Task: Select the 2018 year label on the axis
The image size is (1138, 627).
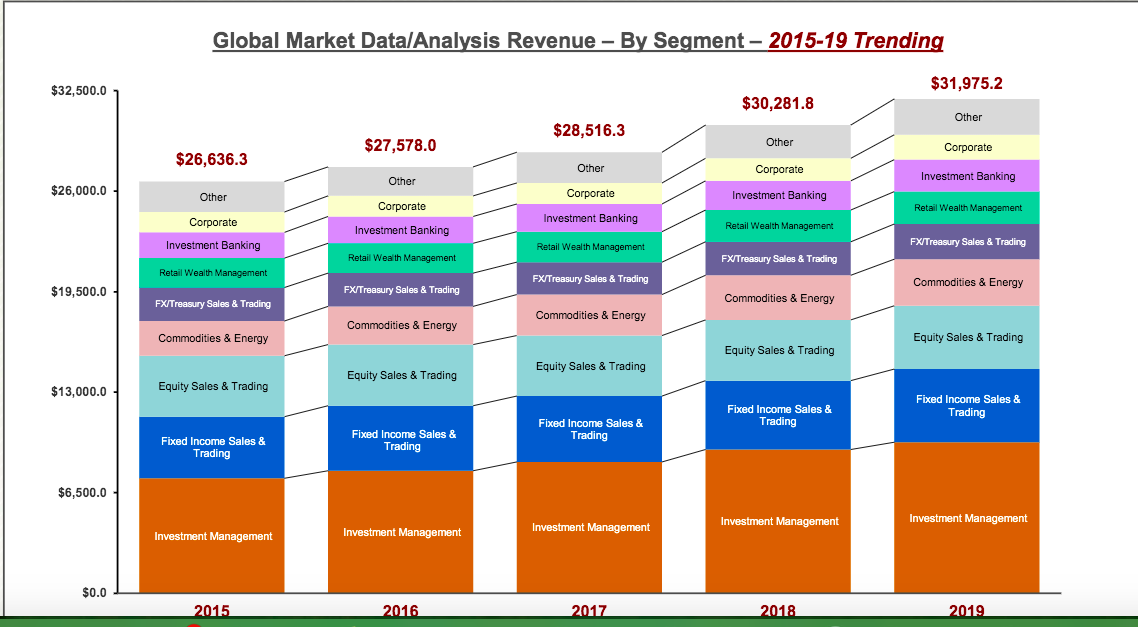Action: coord(778,611)
